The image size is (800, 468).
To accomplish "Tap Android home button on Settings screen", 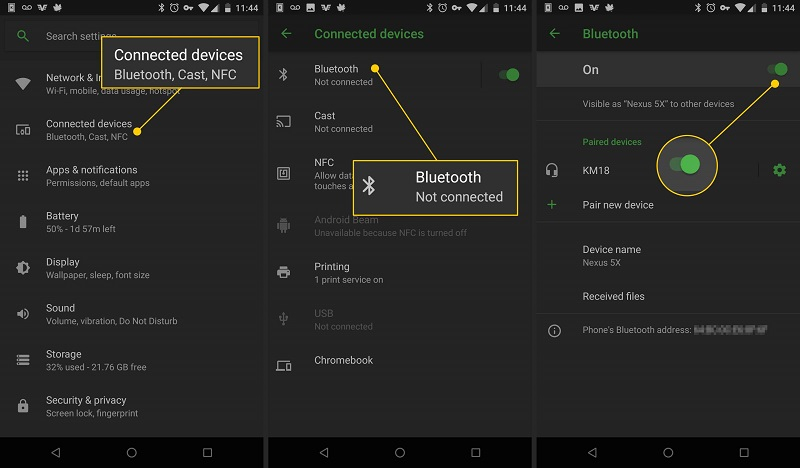I will pos(132,453).
